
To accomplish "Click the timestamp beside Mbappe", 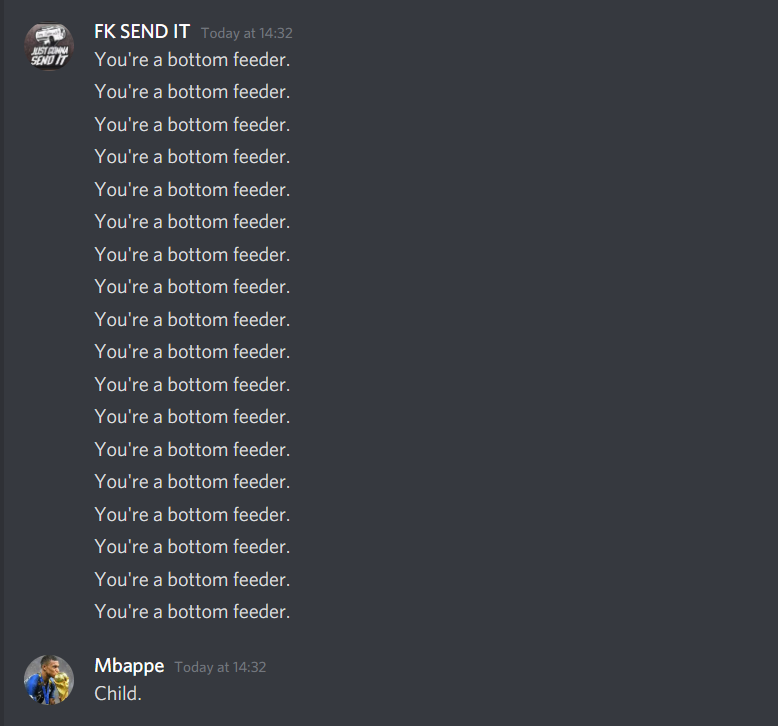I will pyautogui.click(x=220, y=667).
